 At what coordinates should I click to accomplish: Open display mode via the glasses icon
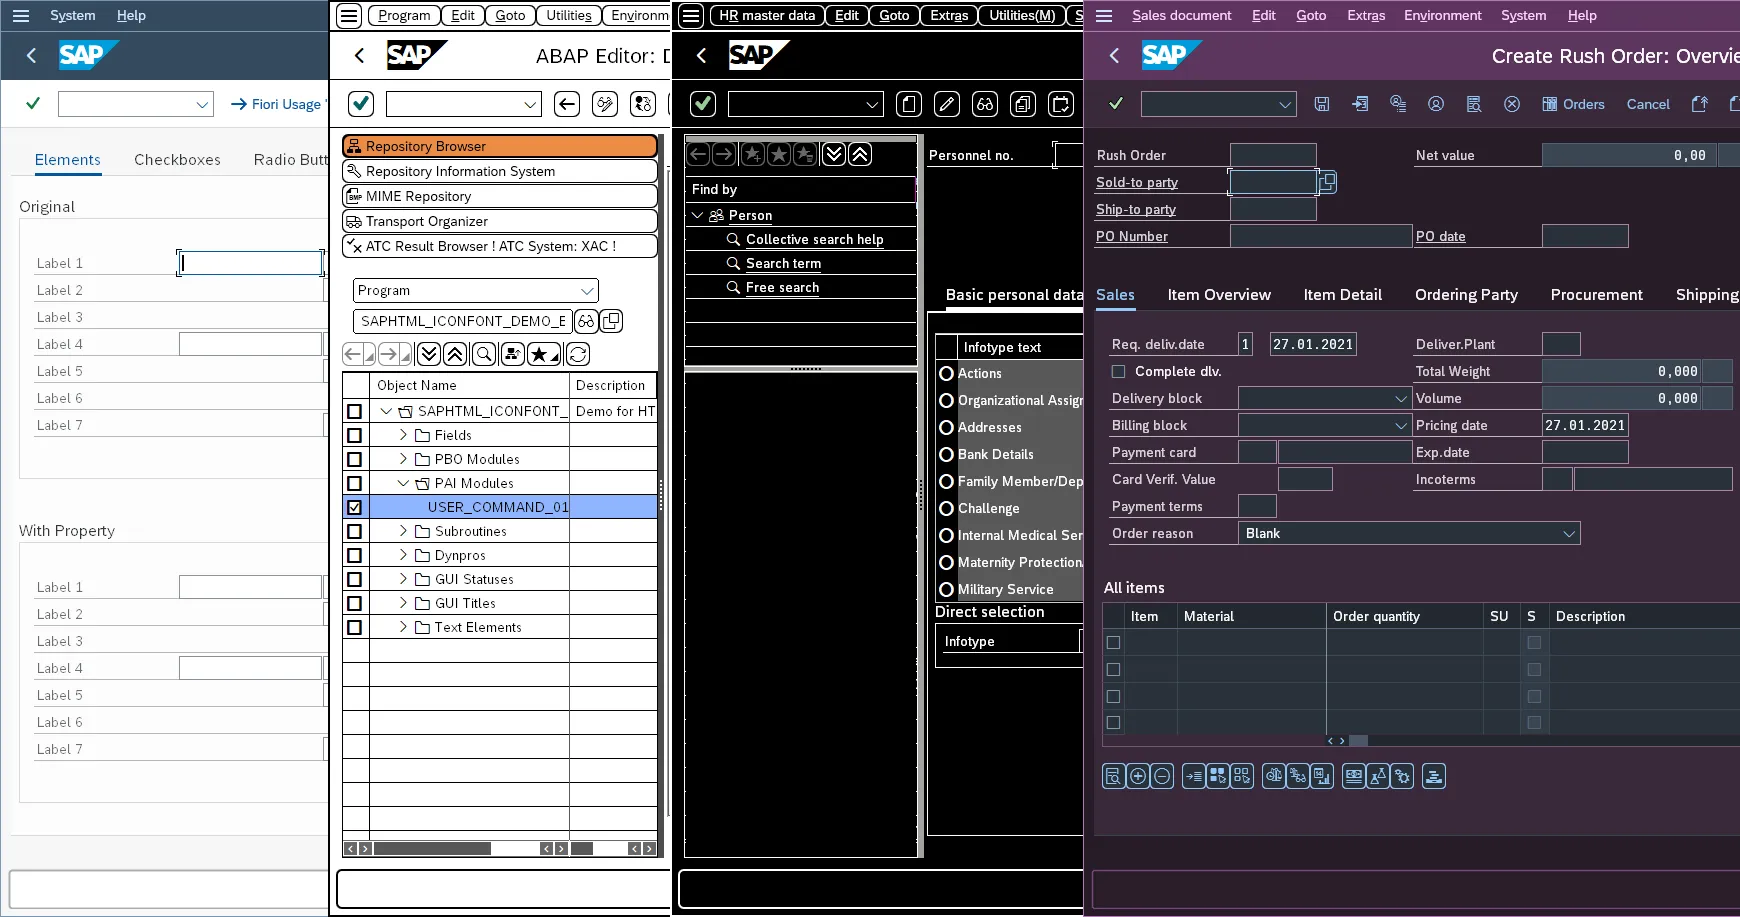pyautogui.click(x=984, y=104)
